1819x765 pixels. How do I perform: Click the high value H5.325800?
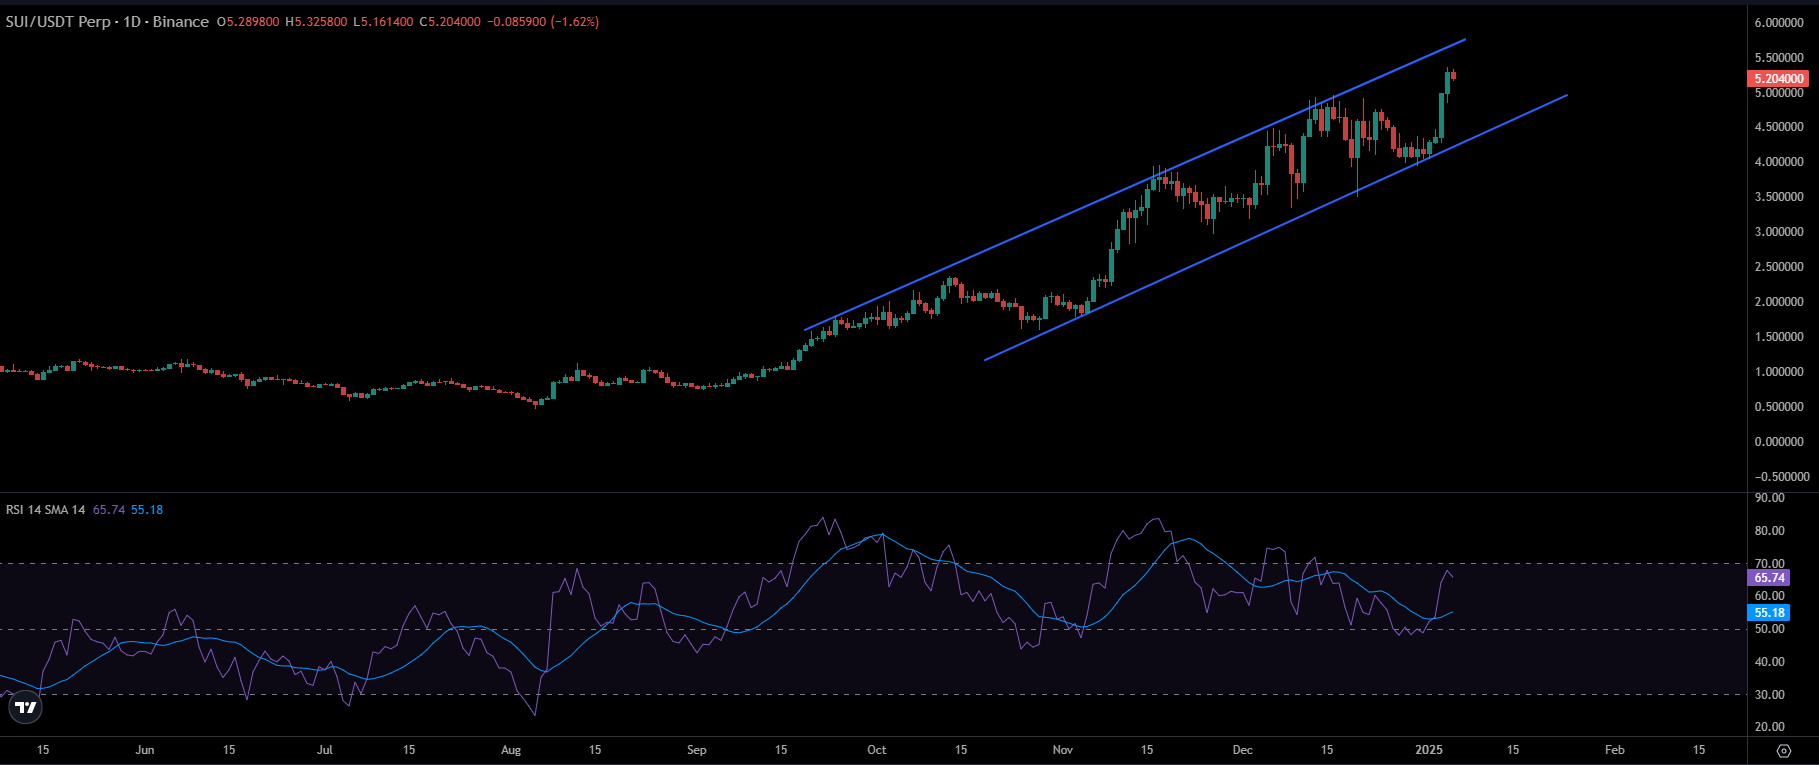click(x=316, y=21)
